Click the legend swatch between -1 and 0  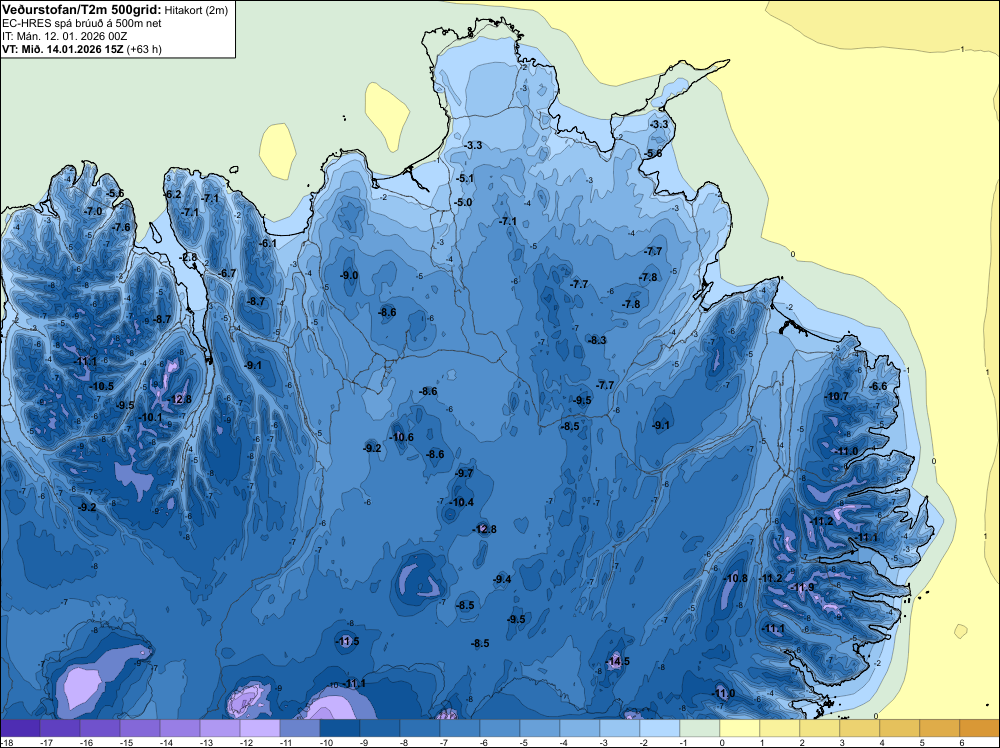[x=700, y=728]
